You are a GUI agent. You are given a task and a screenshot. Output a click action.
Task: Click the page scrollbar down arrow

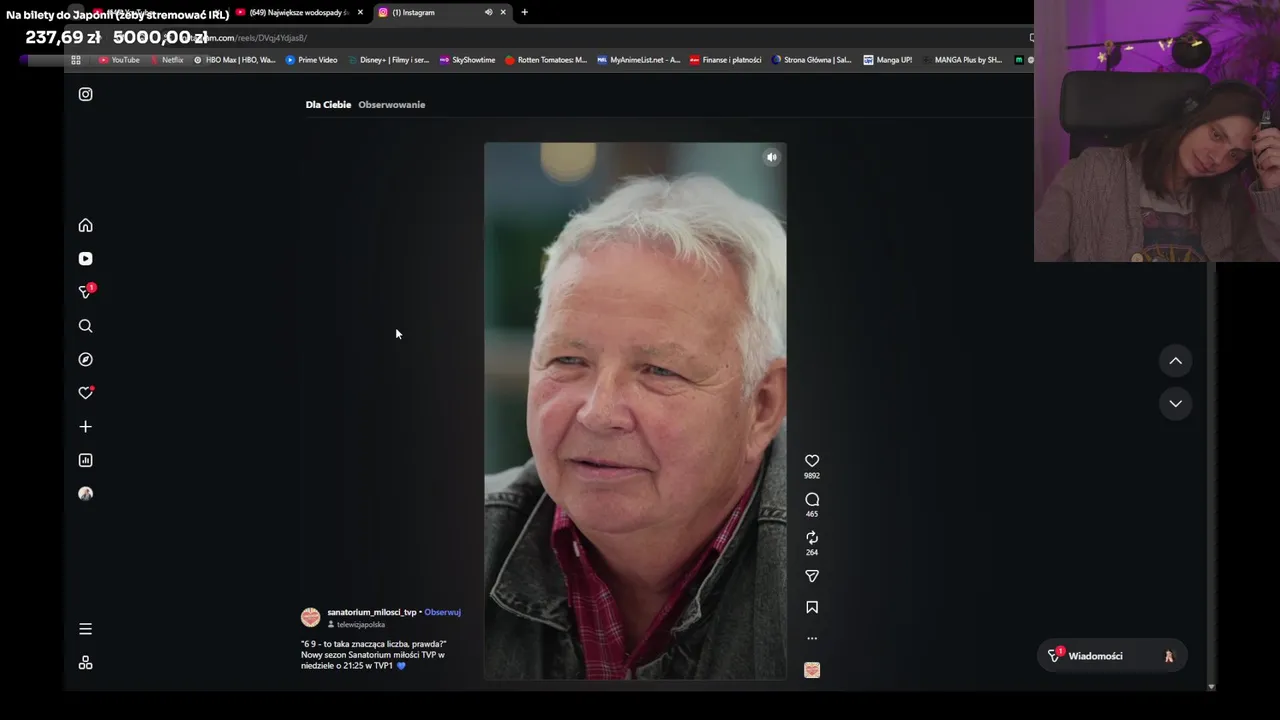pyautogui.click(x=1211, y=687)
